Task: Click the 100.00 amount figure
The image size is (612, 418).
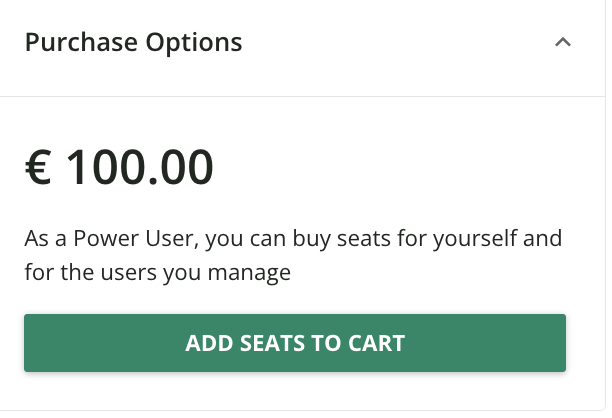Action: 139,167
